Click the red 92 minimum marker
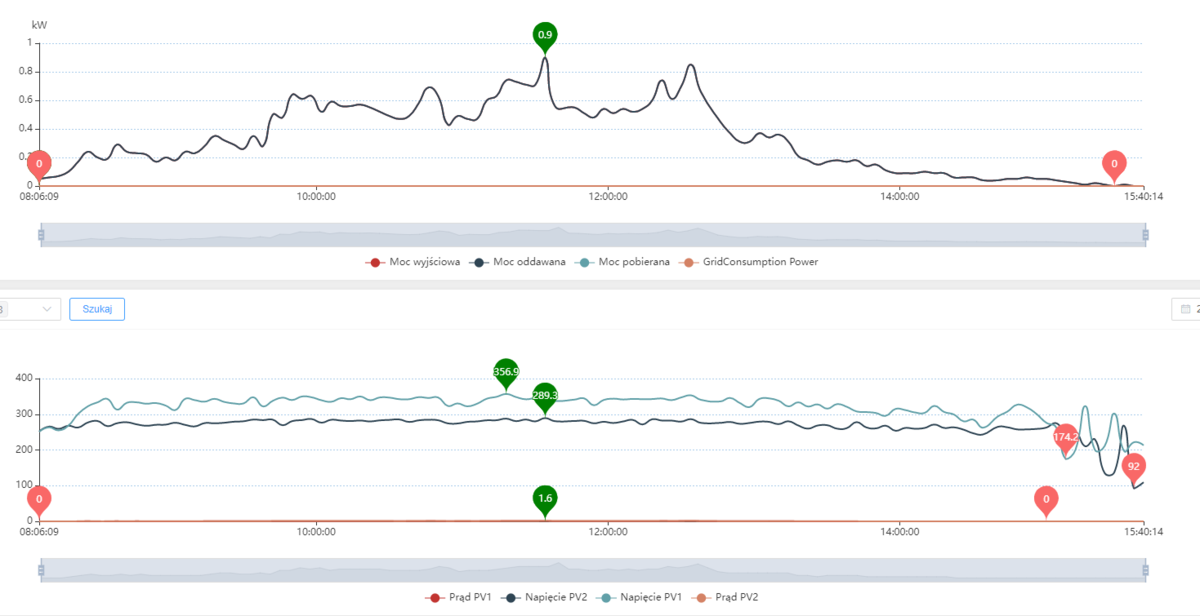1200x616 pixels. click(1133, 466)
